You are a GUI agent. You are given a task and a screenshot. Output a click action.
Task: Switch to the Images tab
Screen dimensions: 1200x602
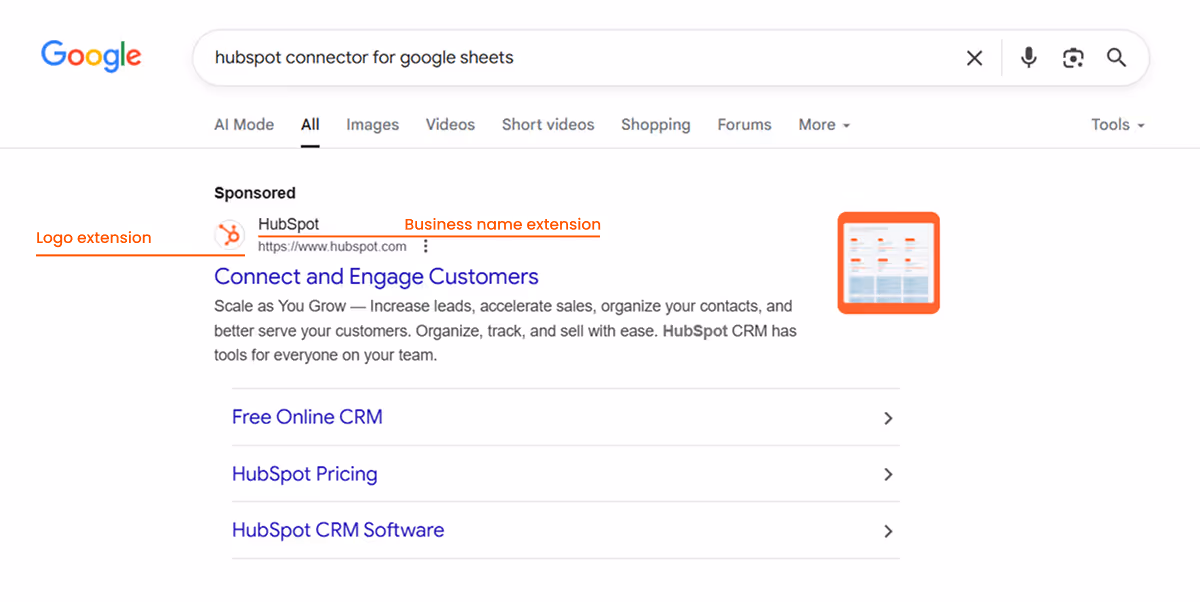click(x=372, y=124)
